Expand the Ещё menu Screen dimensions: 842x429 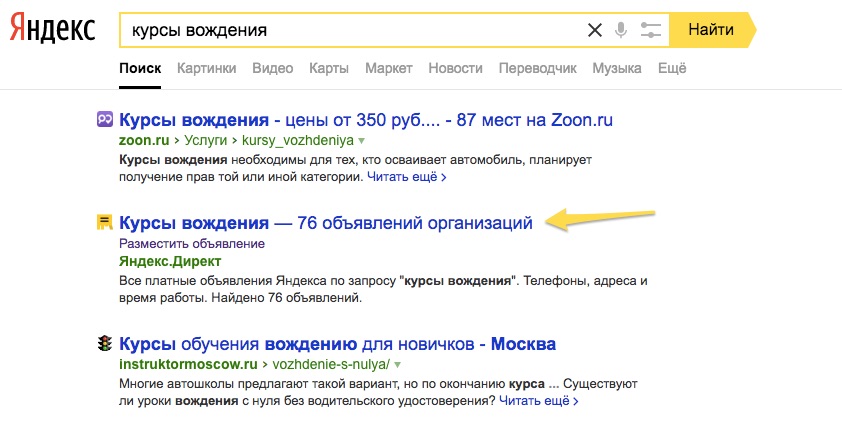pos(672,68)
